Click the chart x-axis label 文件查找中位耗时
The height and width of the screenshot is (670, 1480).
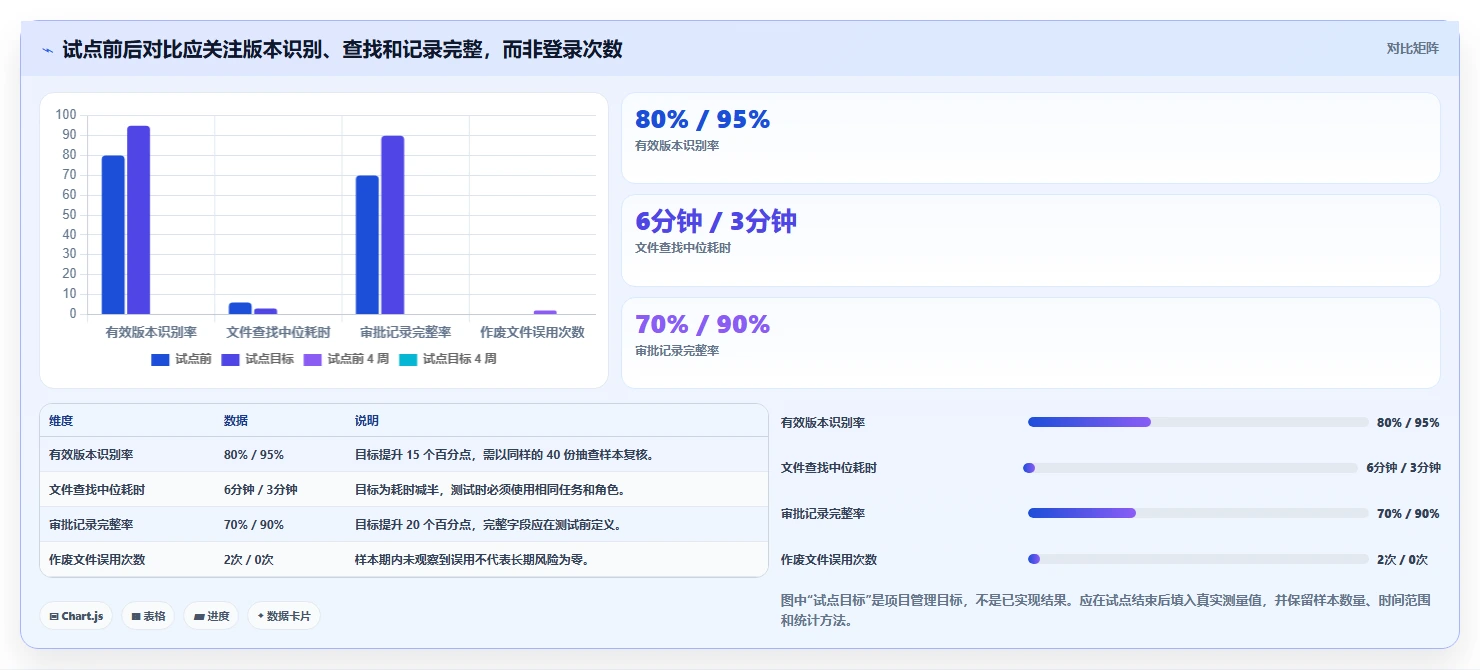[x=278, y=332]
